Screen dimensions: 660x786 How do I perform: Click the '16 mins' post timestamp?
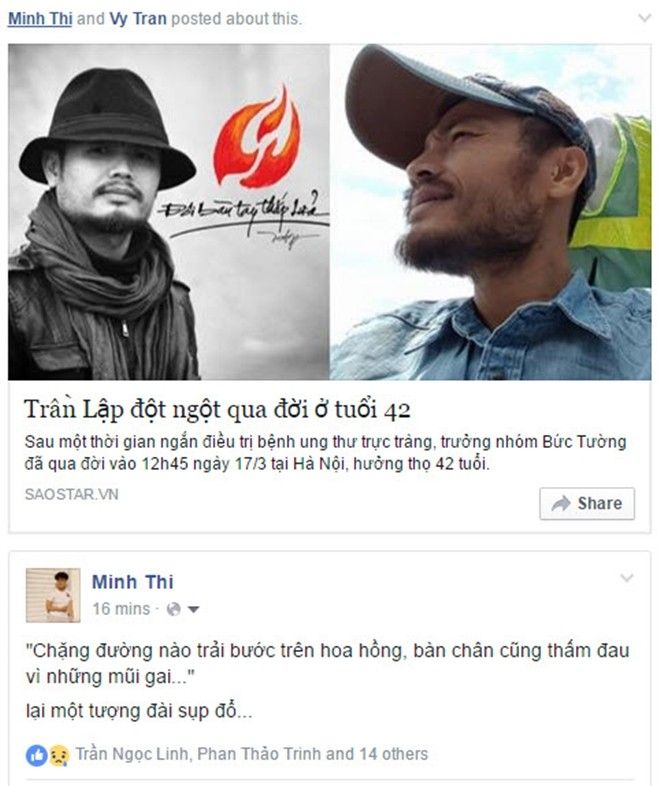click(x=121, y=609)
